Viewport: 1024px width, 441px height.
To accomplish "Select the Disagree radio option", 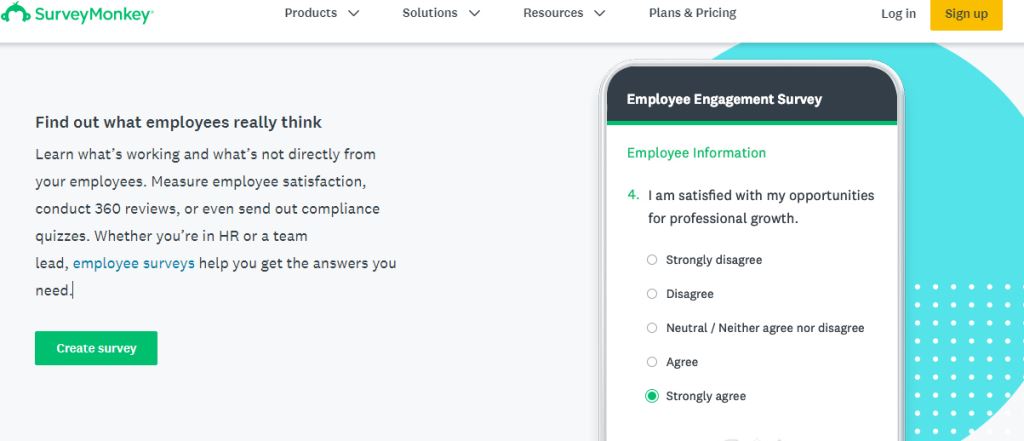I will pyautogui.click(x=652, y=294).
